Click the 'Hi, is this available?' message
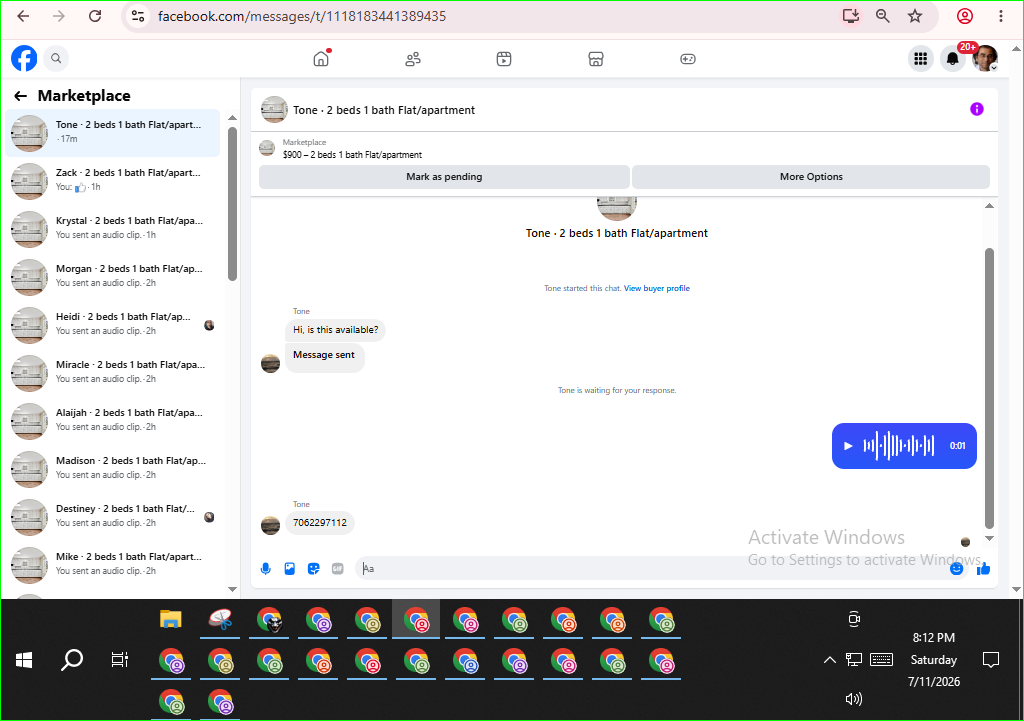1024x721 pixels. point(336,330)
